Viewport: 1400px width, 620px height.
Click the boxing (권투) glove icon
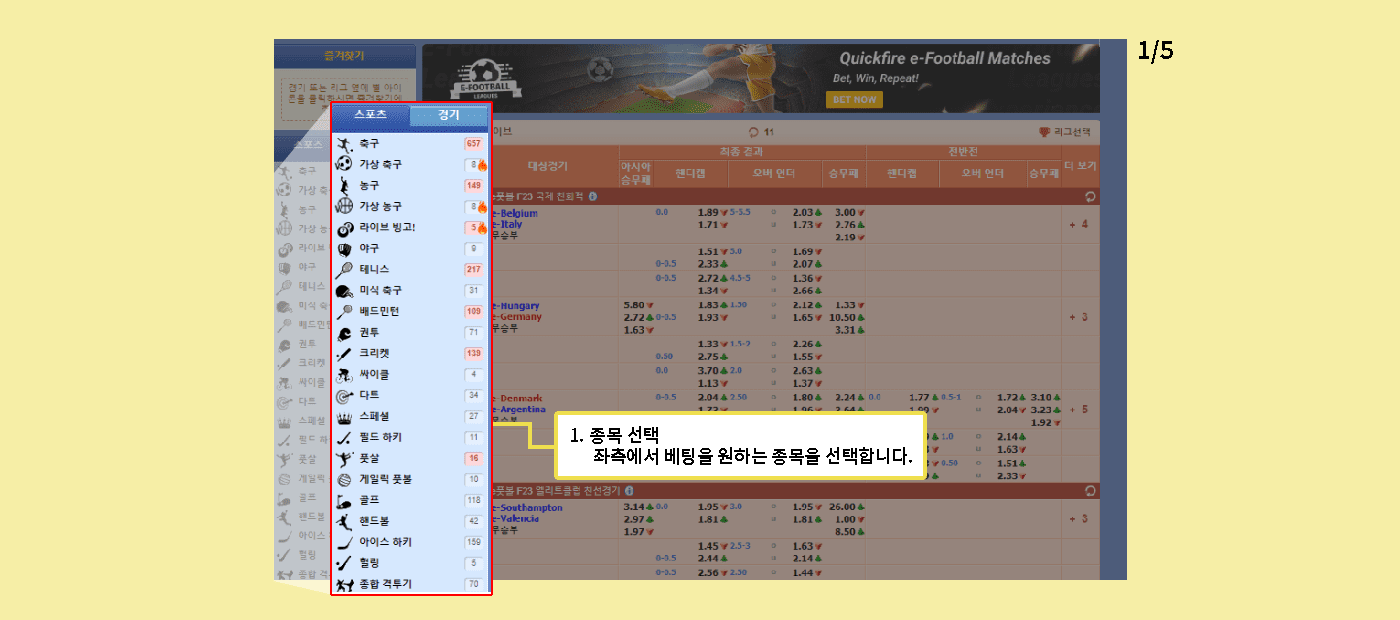pos(344,333)
